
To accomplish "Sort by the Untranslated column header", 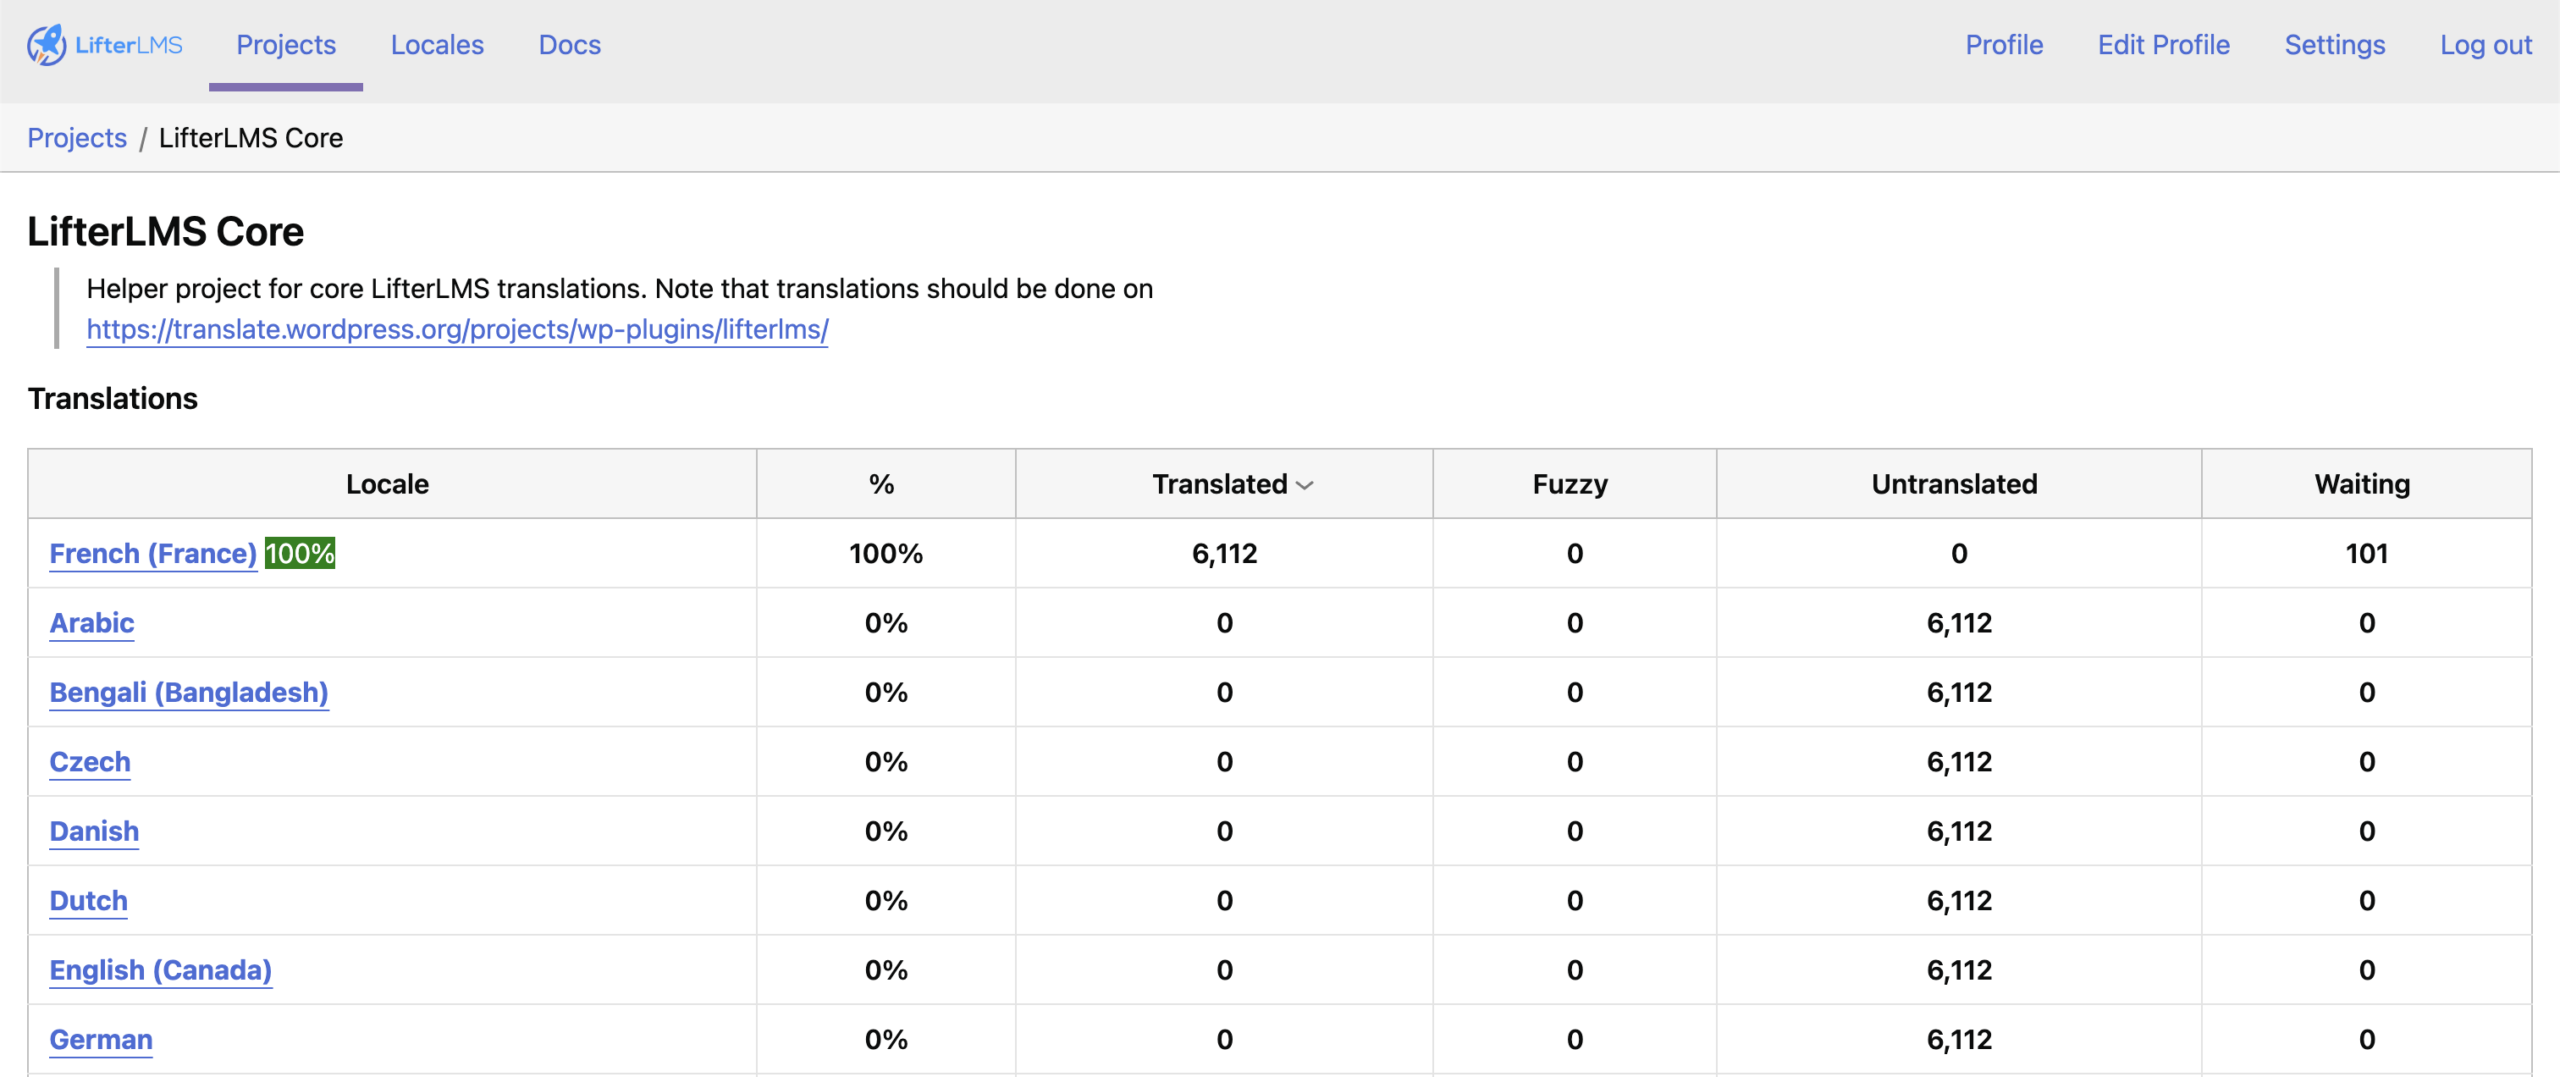I will click(1954, 484).
